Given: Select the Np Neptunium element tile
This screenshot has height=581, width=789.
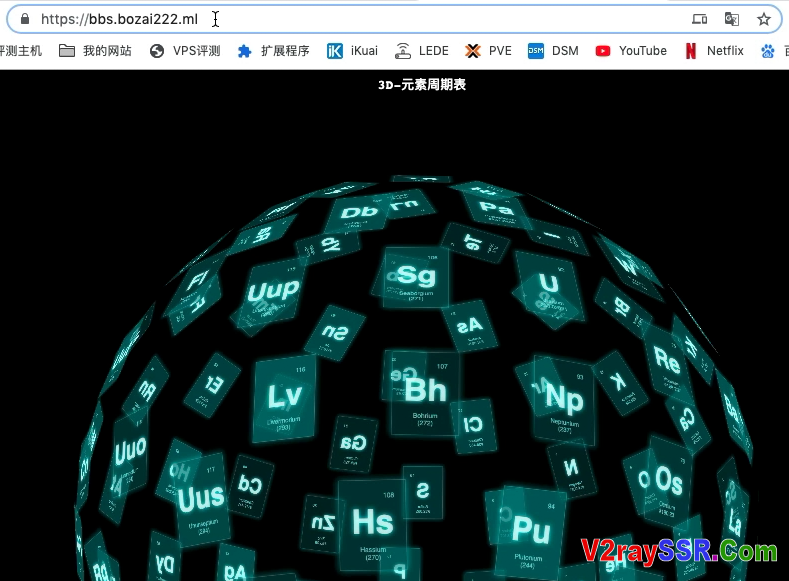Looking at the screenshot, I should [565, 398].
